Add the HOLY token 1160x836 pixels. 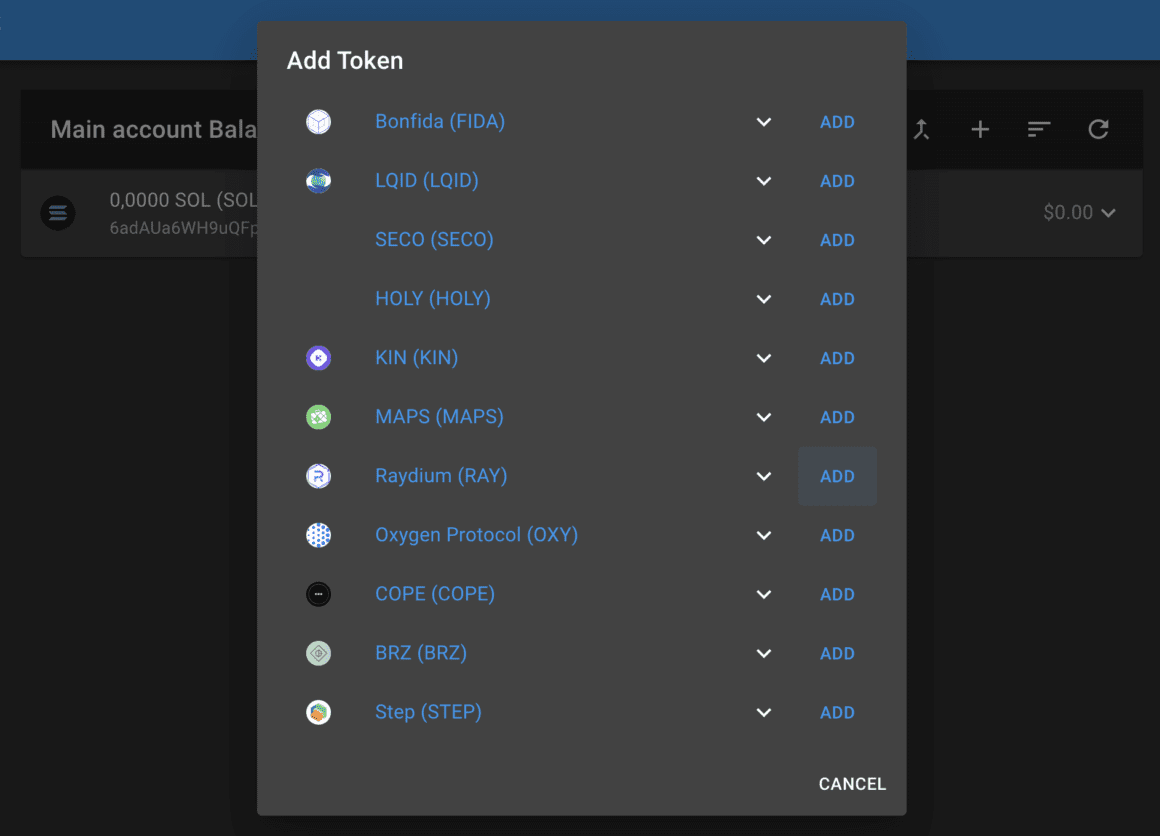(837, 299)
